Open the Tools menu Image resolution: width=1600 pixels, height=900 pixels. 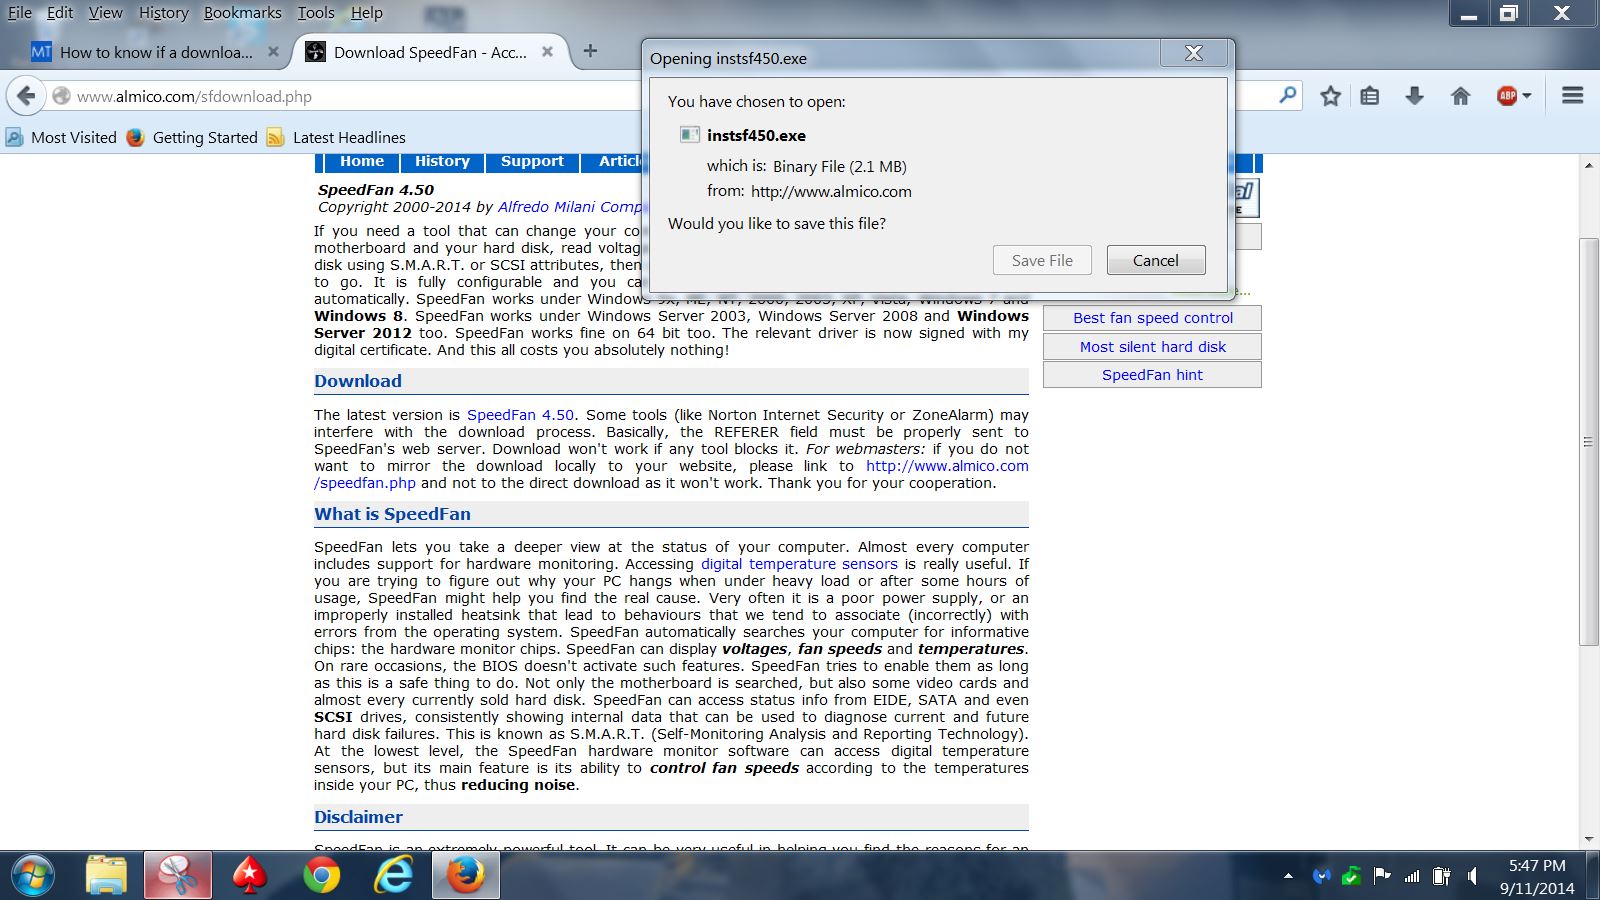[316, 13]
